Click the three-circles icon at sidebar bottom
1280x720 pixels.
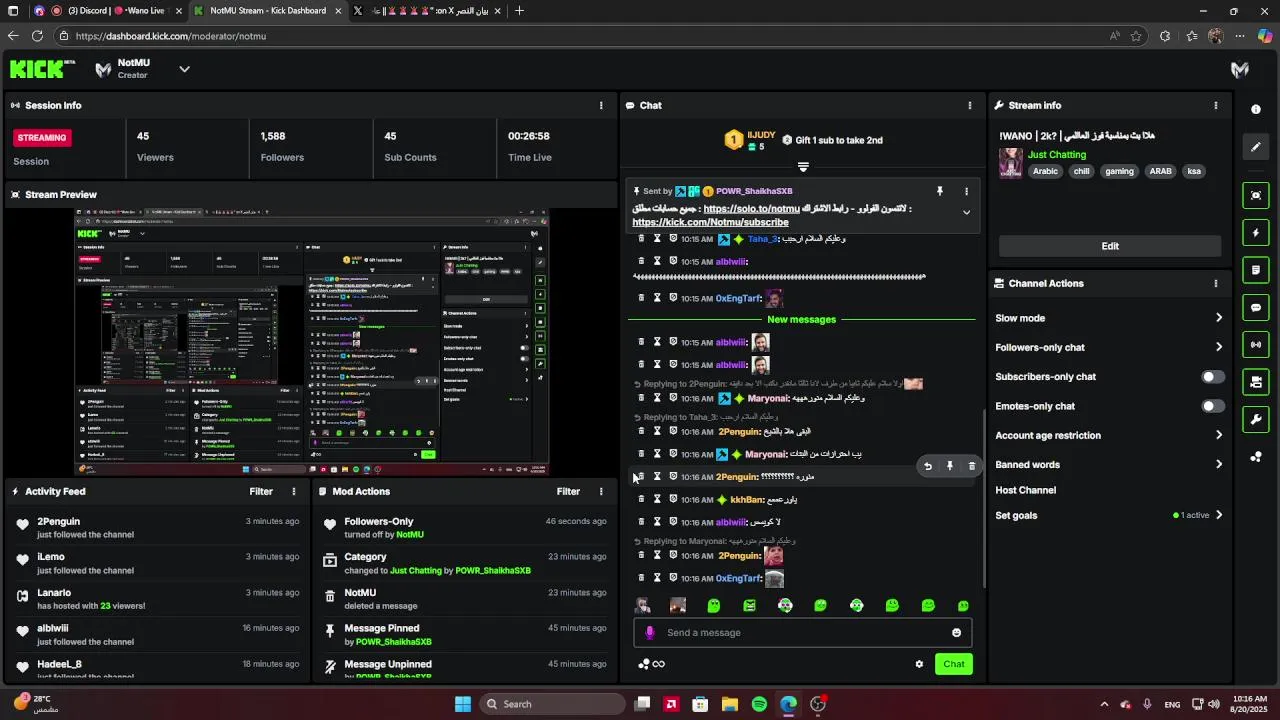[1256, 457]
